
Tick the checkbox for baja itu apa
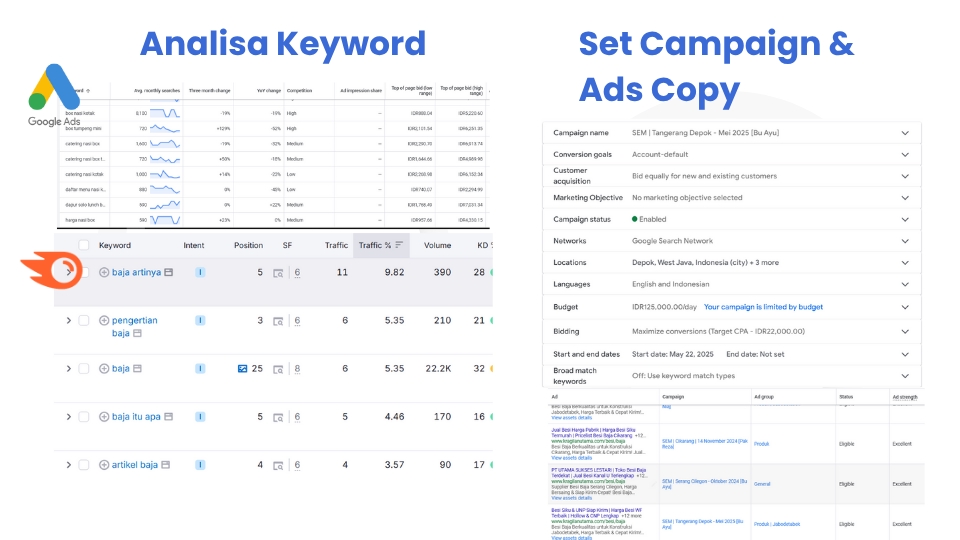(x=84, y=417)
